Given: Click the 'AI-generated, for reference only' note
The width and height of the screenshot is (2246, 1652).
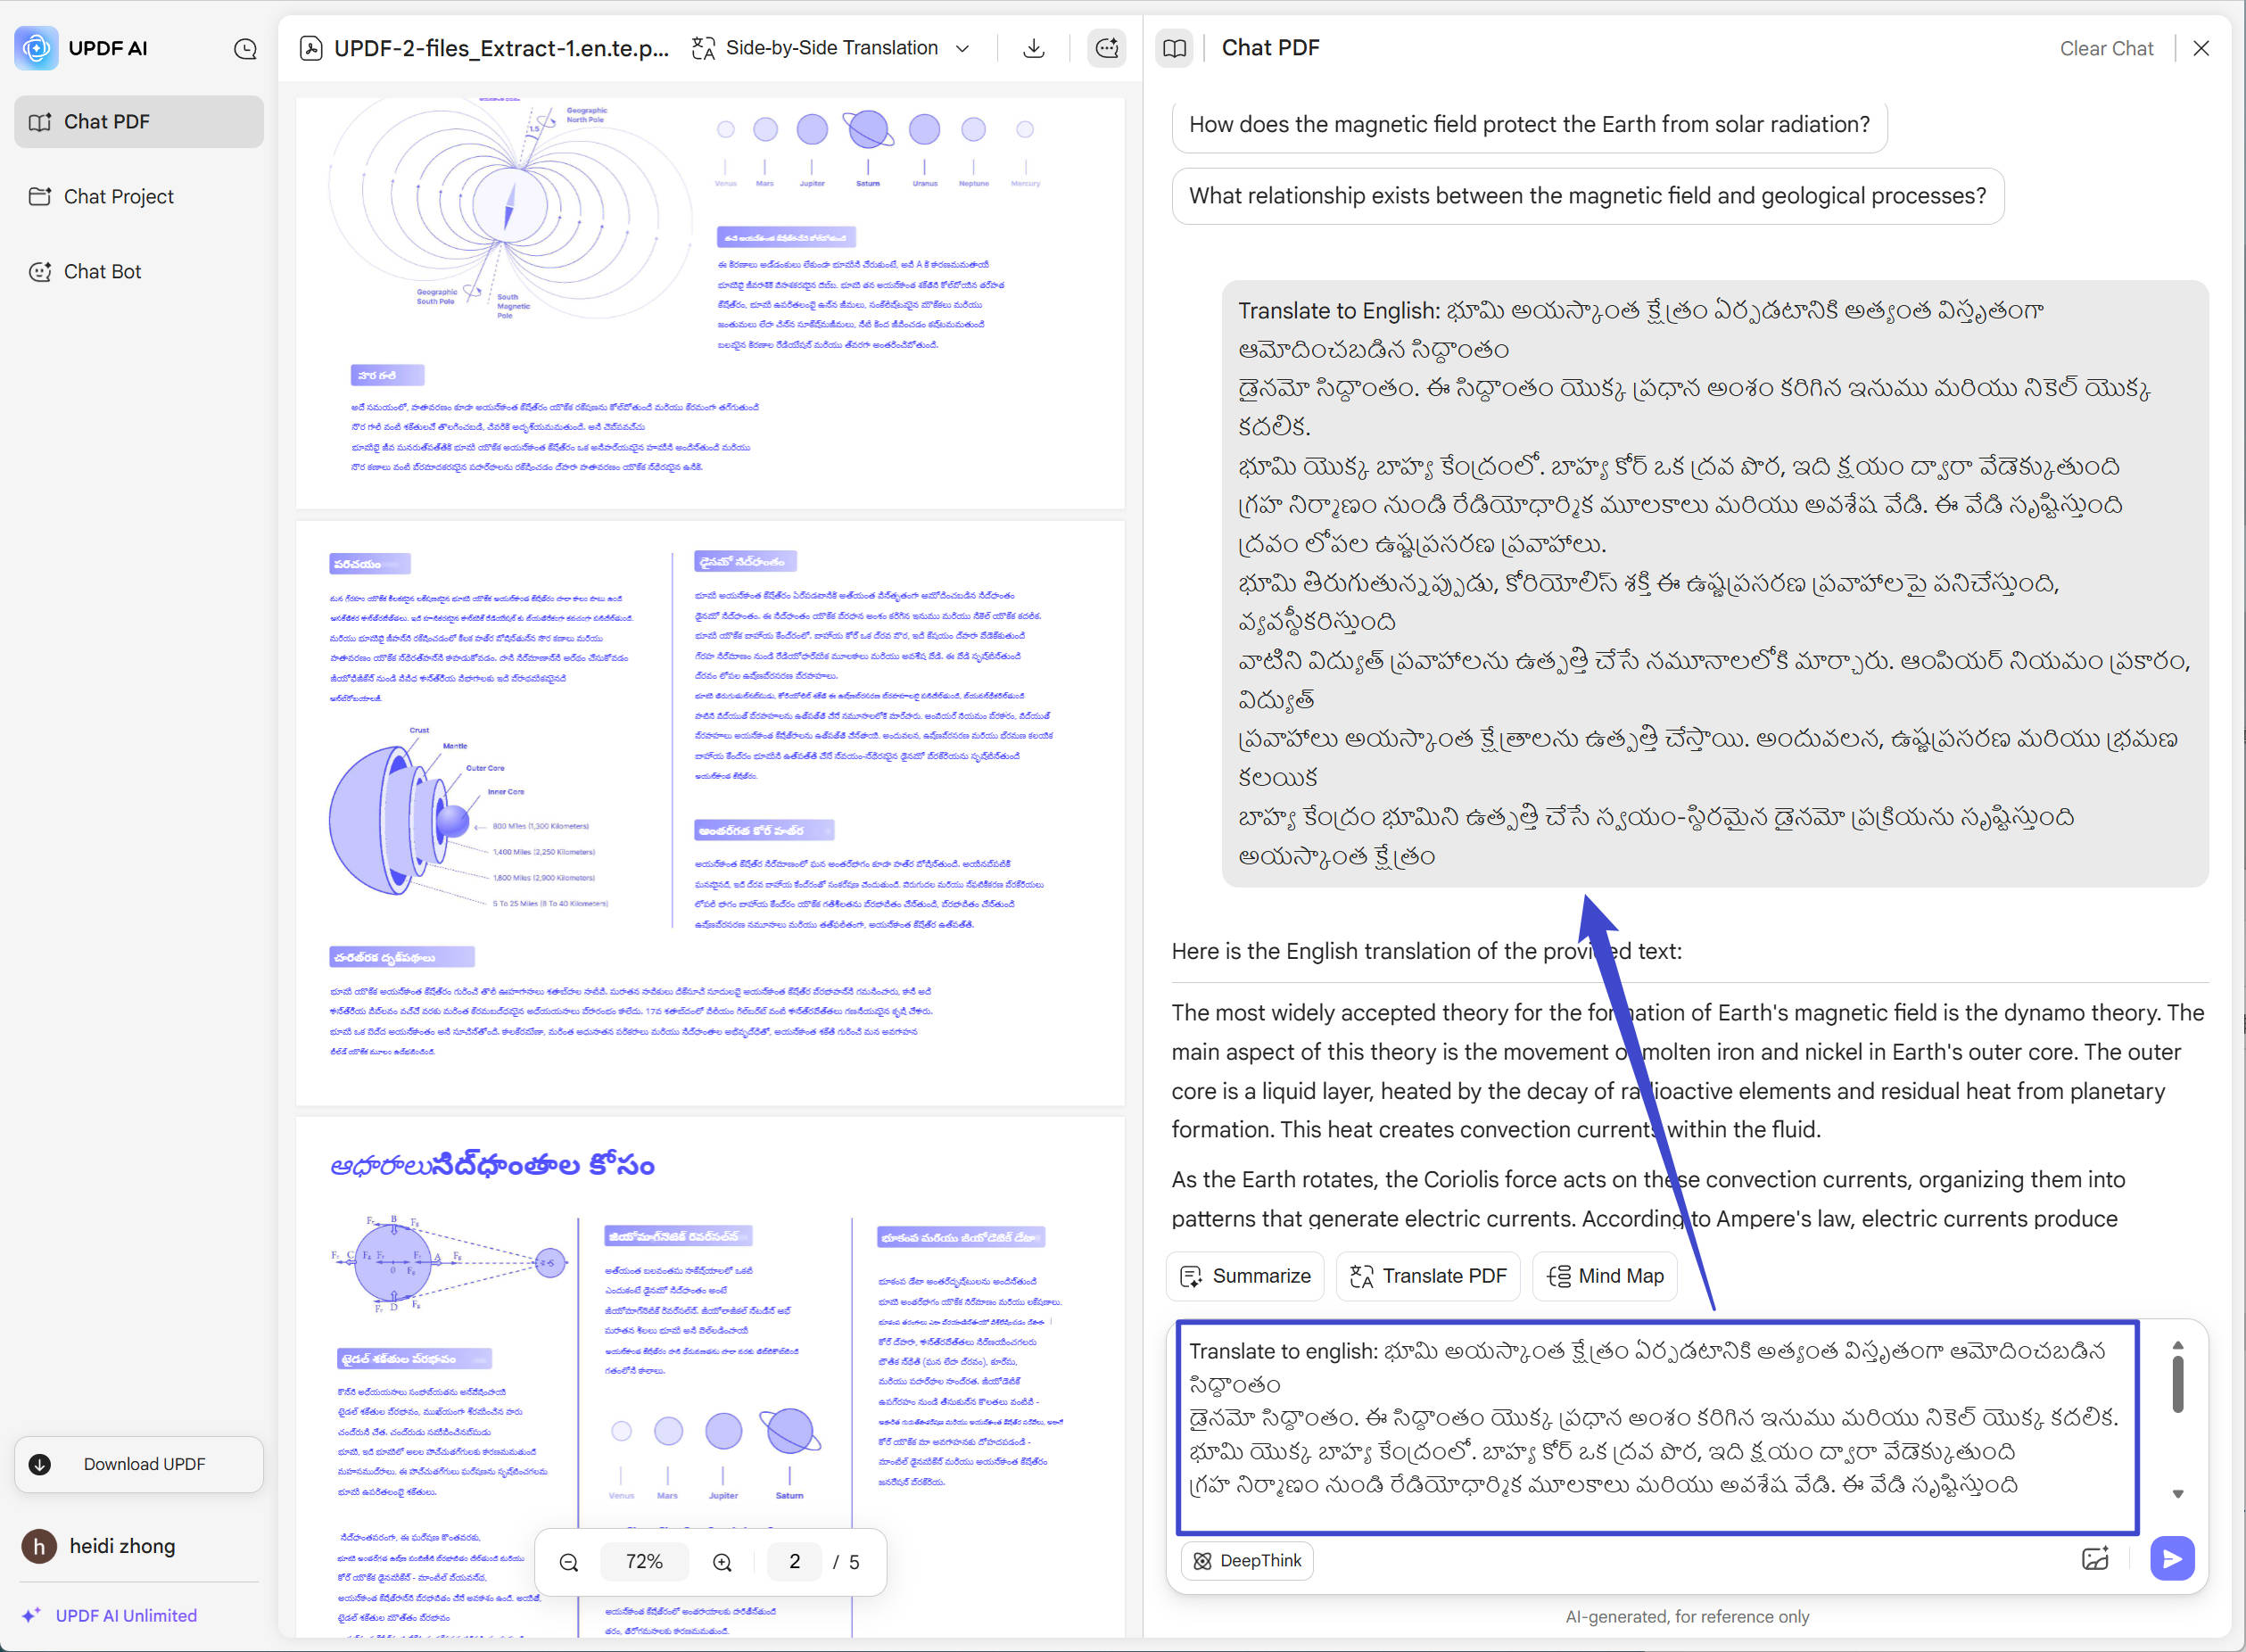Looking at the screenshot, I should [1687, 1616].
